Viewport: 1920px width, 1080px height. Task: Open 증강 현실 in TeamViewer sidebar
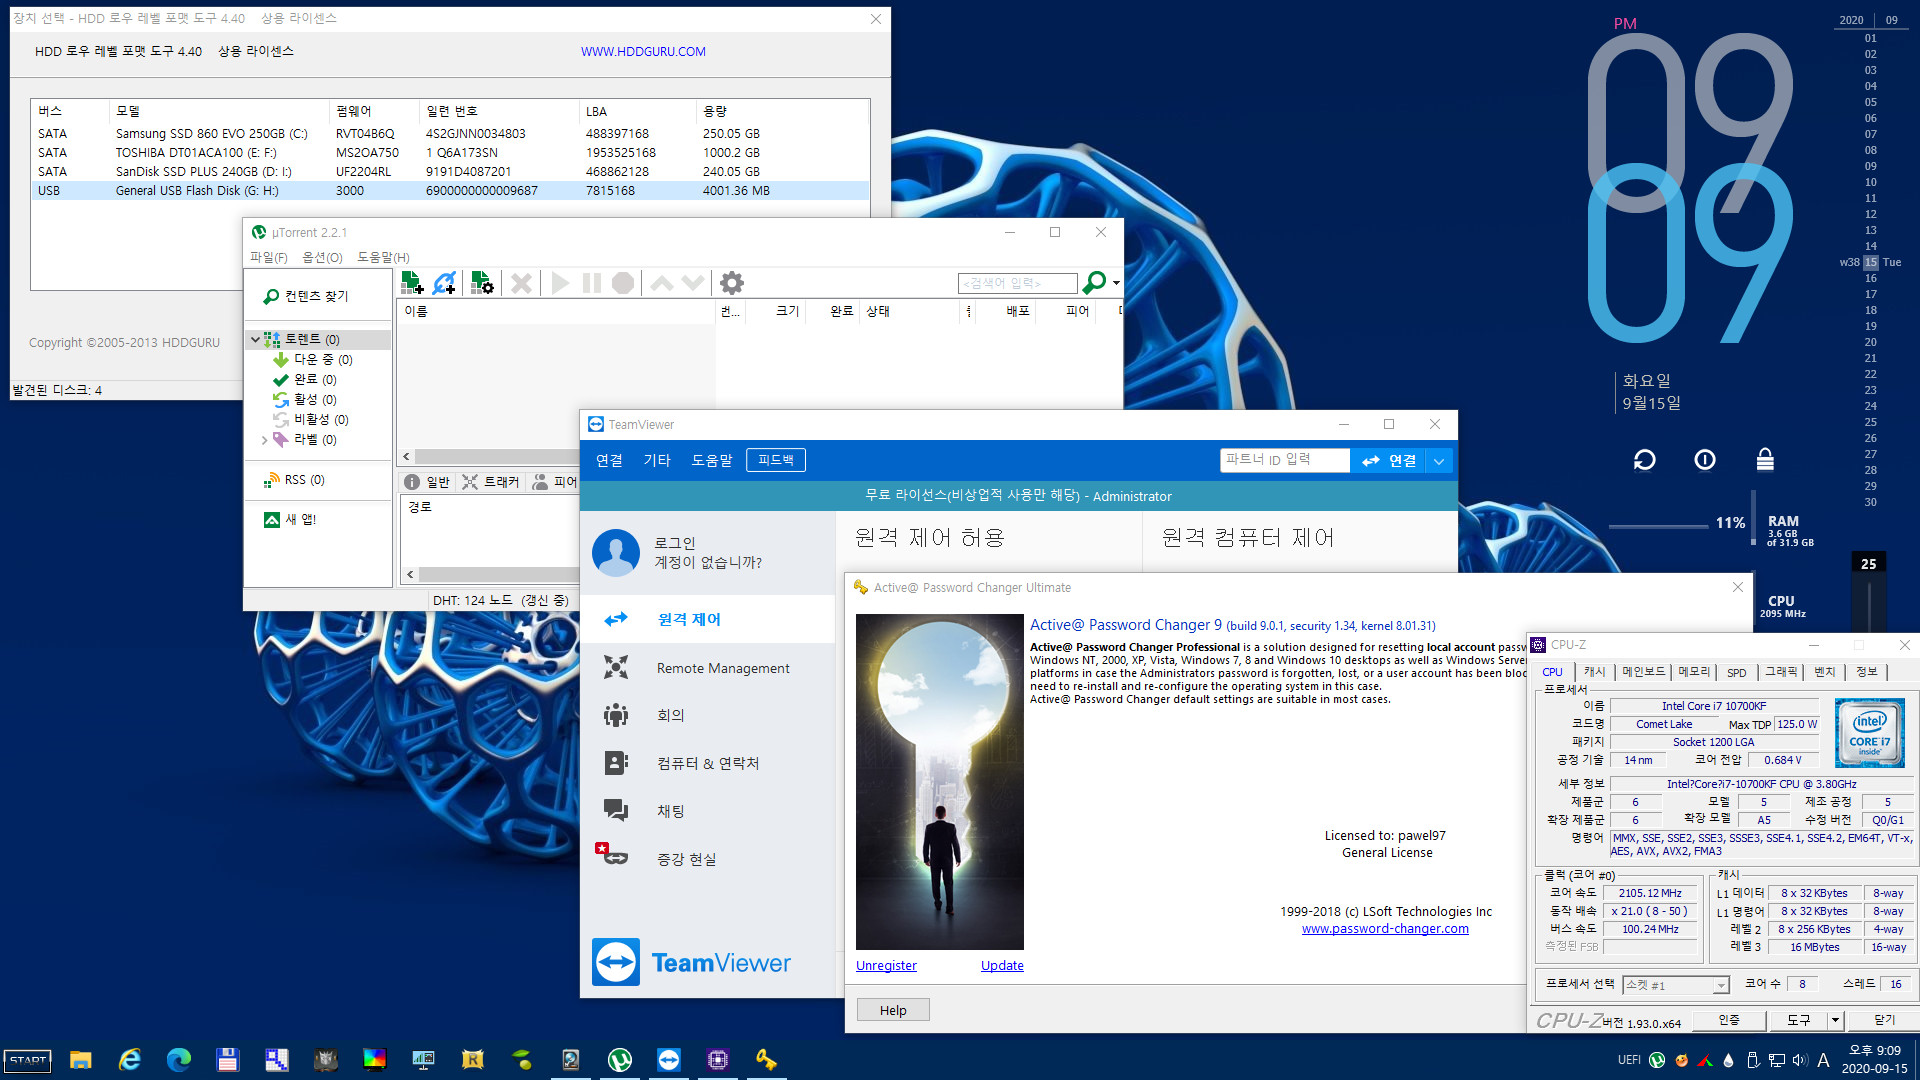point(708,859)
